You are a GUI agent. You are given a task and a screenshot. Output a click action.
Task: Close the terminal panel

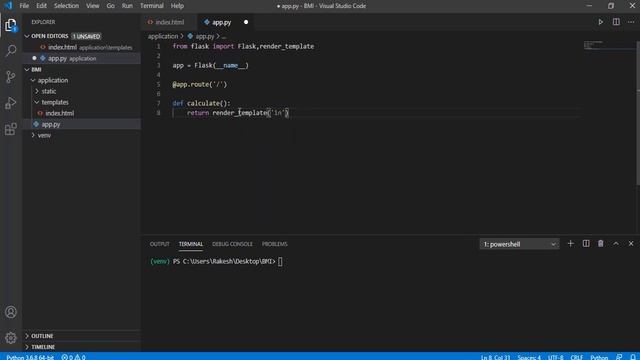click(x=631, y=244)
